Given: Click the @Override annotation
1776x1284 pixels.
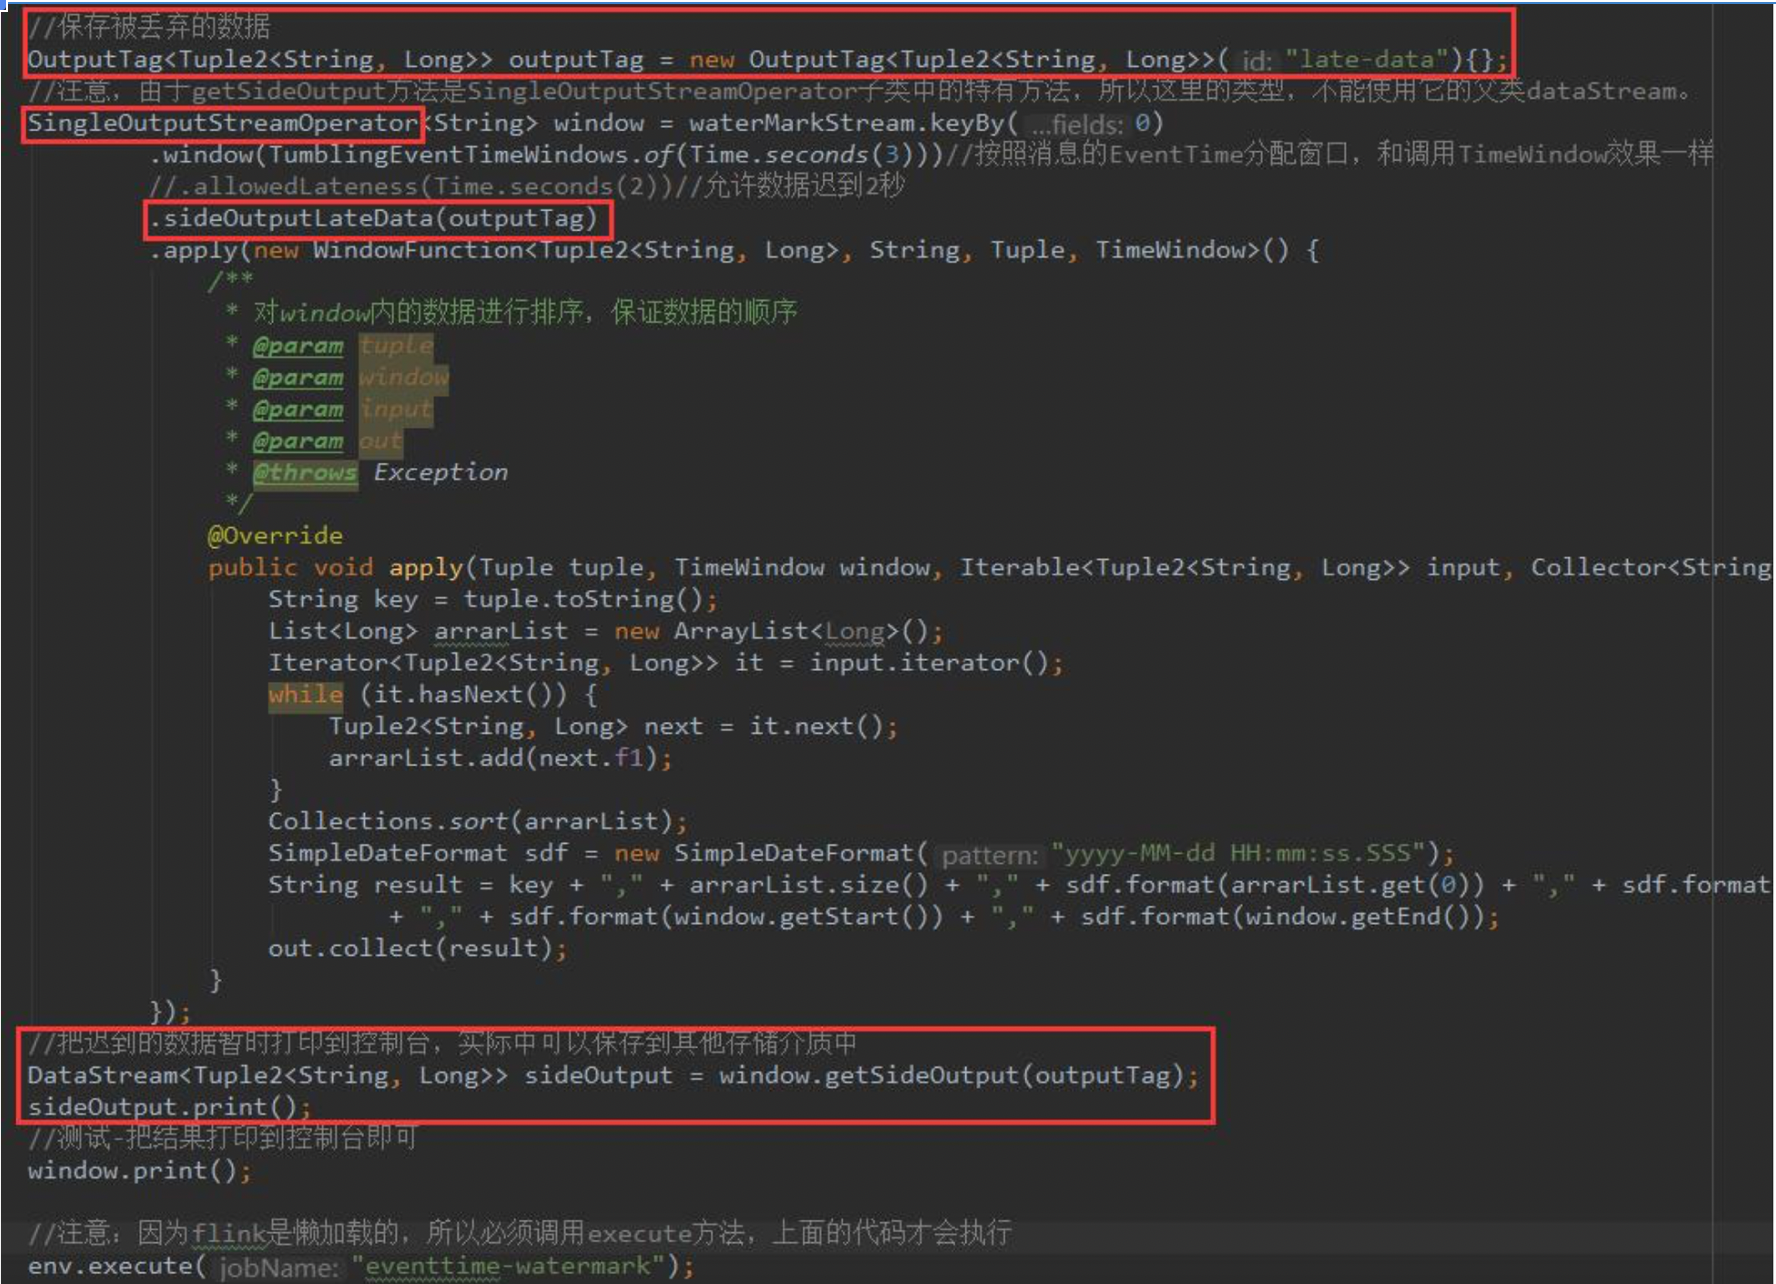Looking at the screenshot, I should coord(275,536).
